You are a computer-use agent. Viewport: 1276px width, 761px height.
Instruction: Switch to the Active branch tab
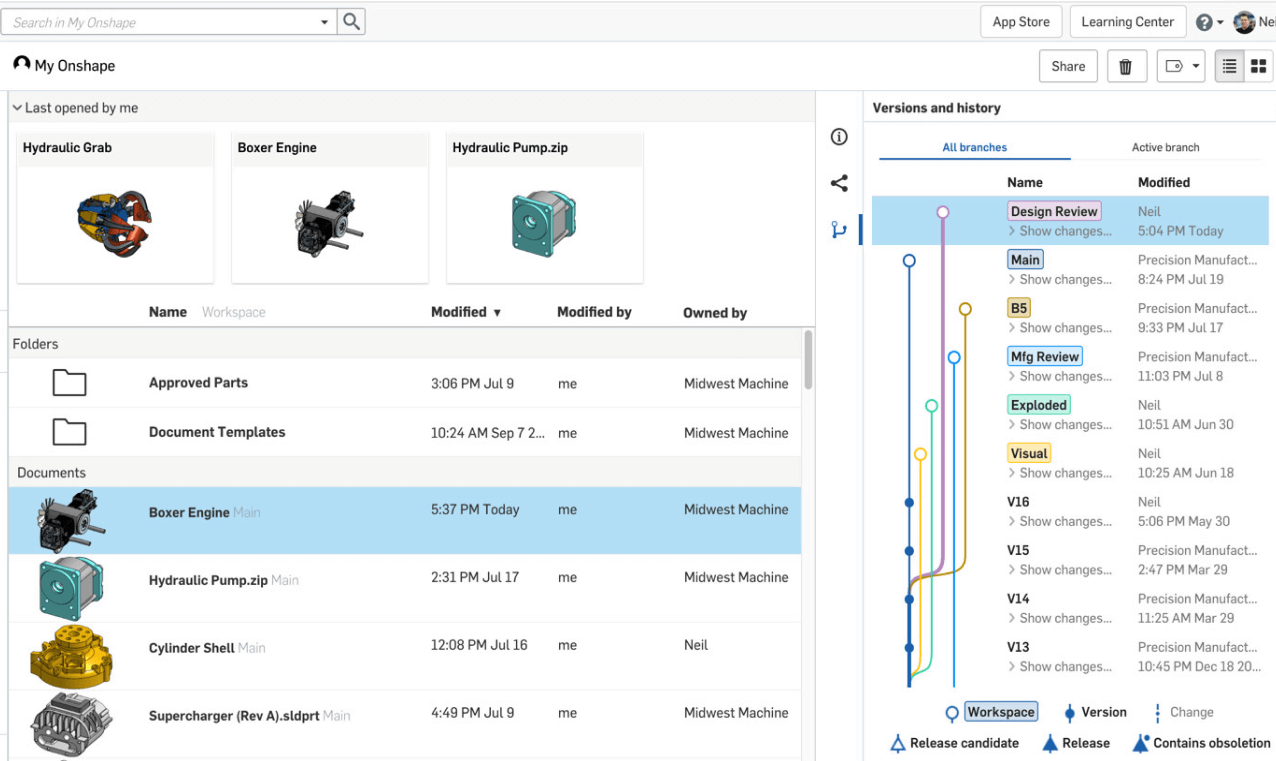1165,146
